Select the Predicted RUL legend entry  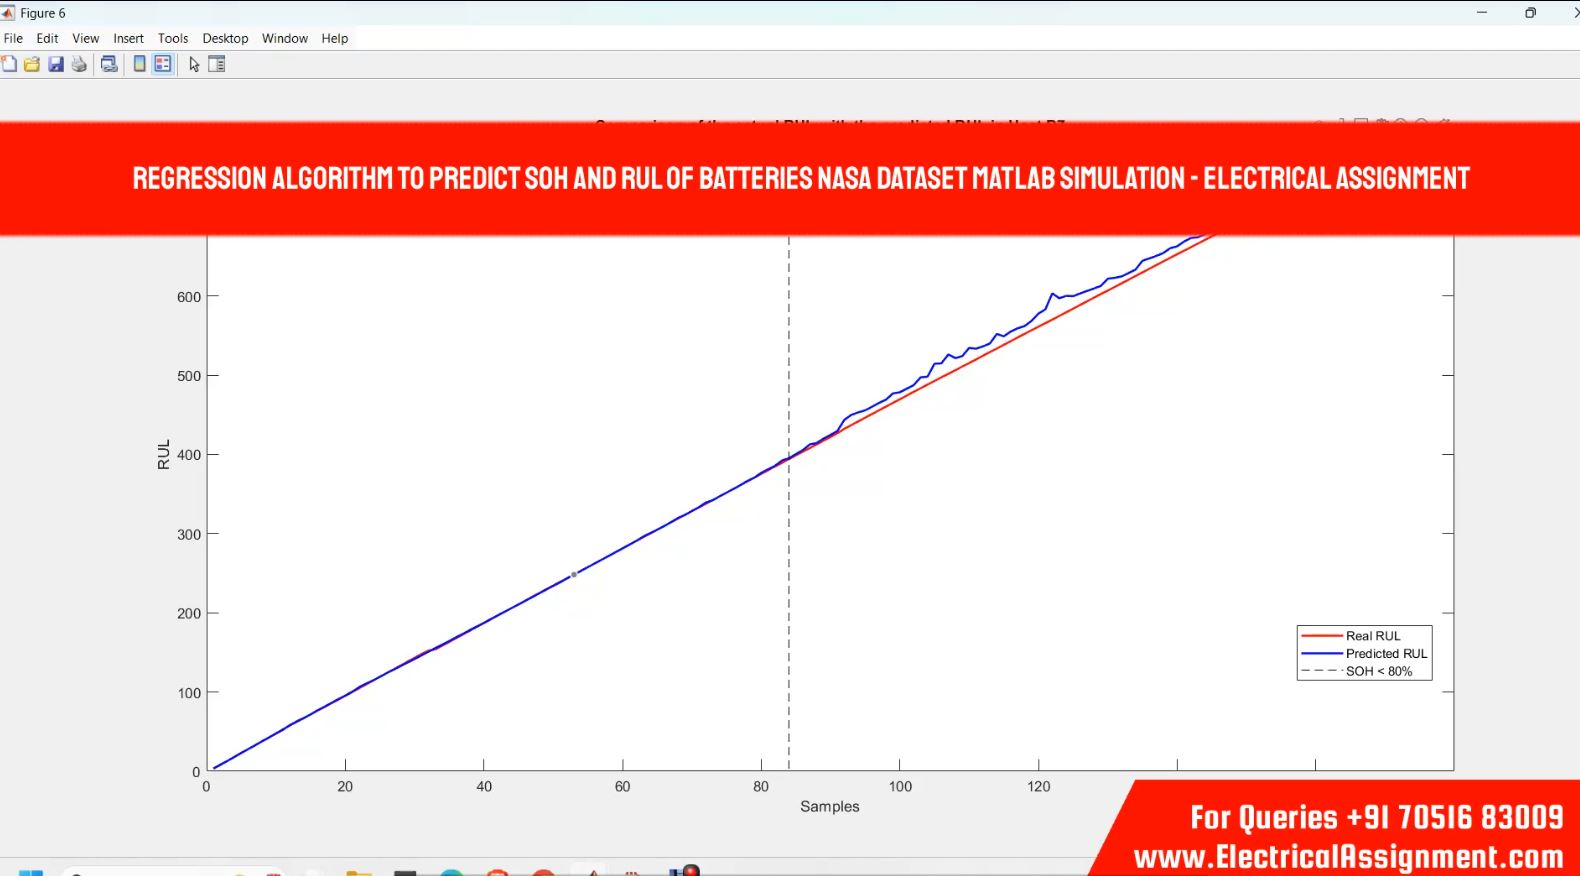(x=1386, y=654)
